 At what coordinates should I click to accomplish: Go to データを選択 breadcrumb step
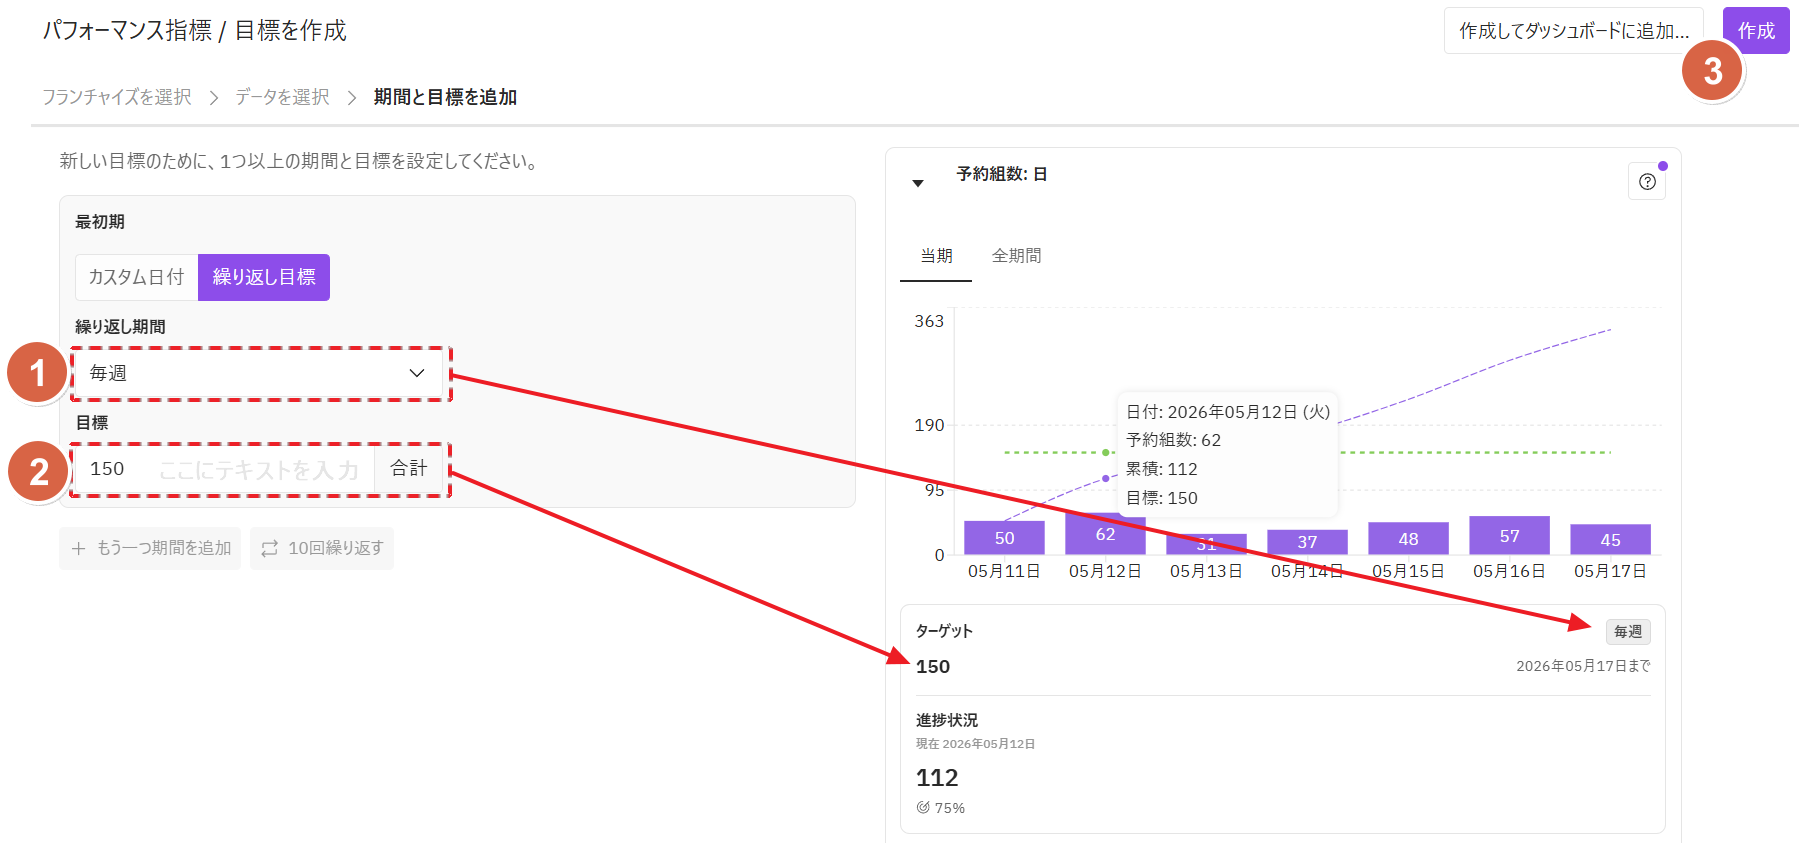point(282,97)
